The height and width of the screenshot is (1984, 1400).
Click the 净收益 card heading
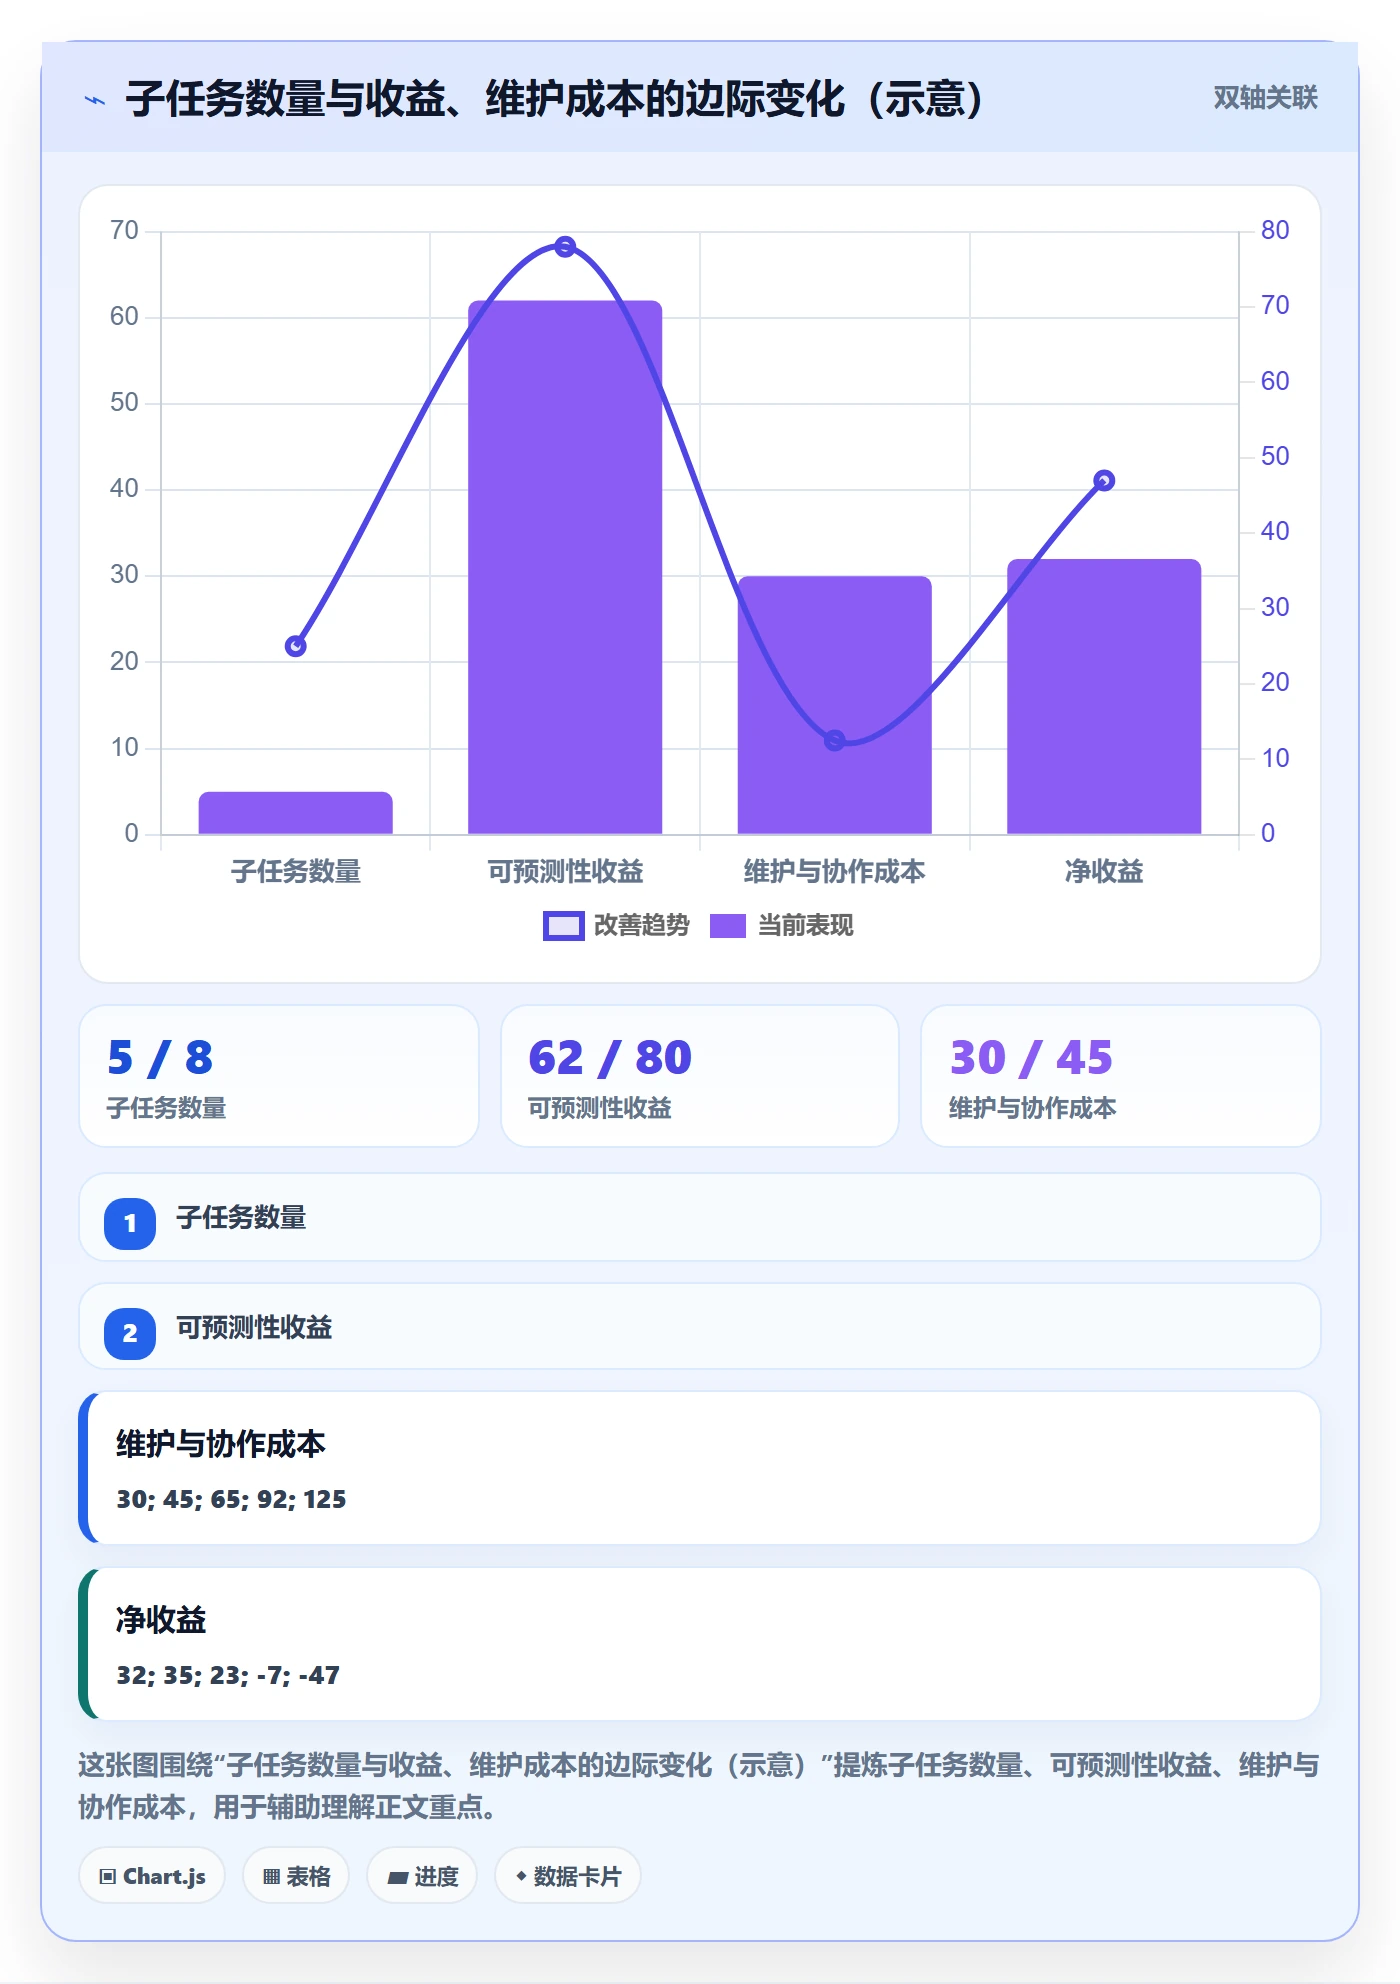161,1620
